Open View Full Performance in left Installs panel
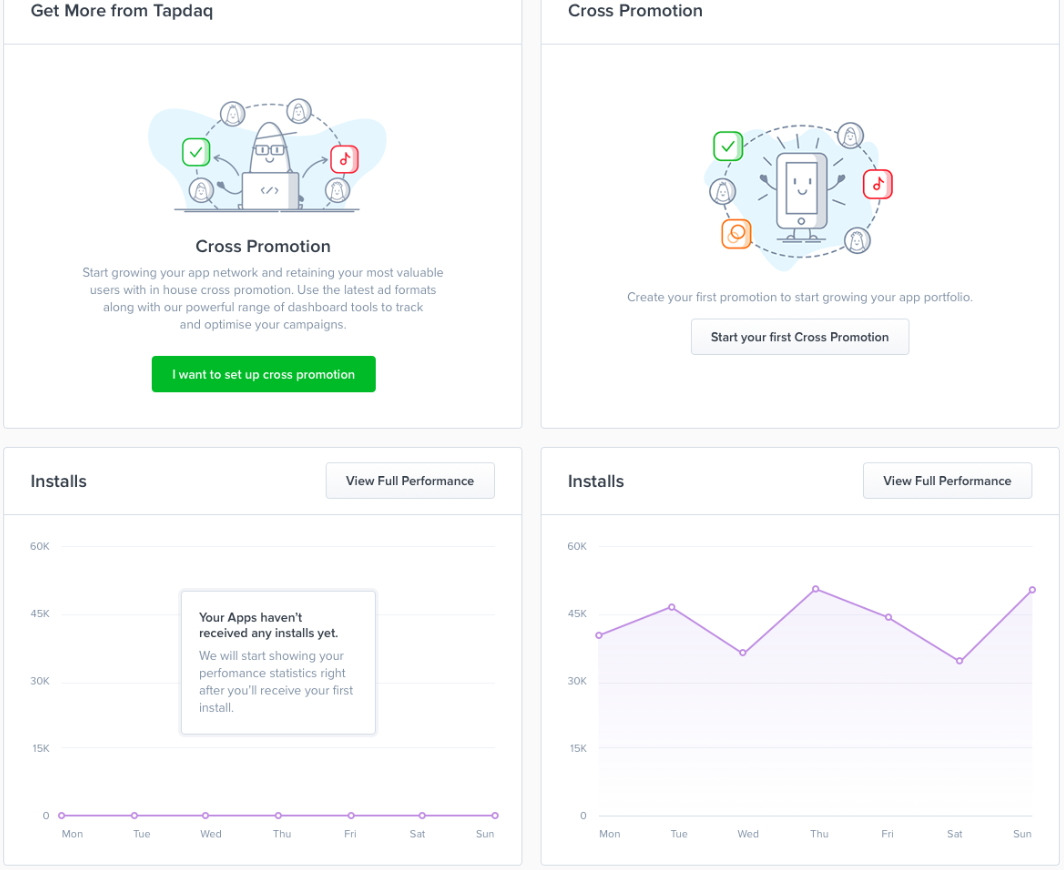The width and height of the screenshot is (1064, 870). [x=410, y=480]
